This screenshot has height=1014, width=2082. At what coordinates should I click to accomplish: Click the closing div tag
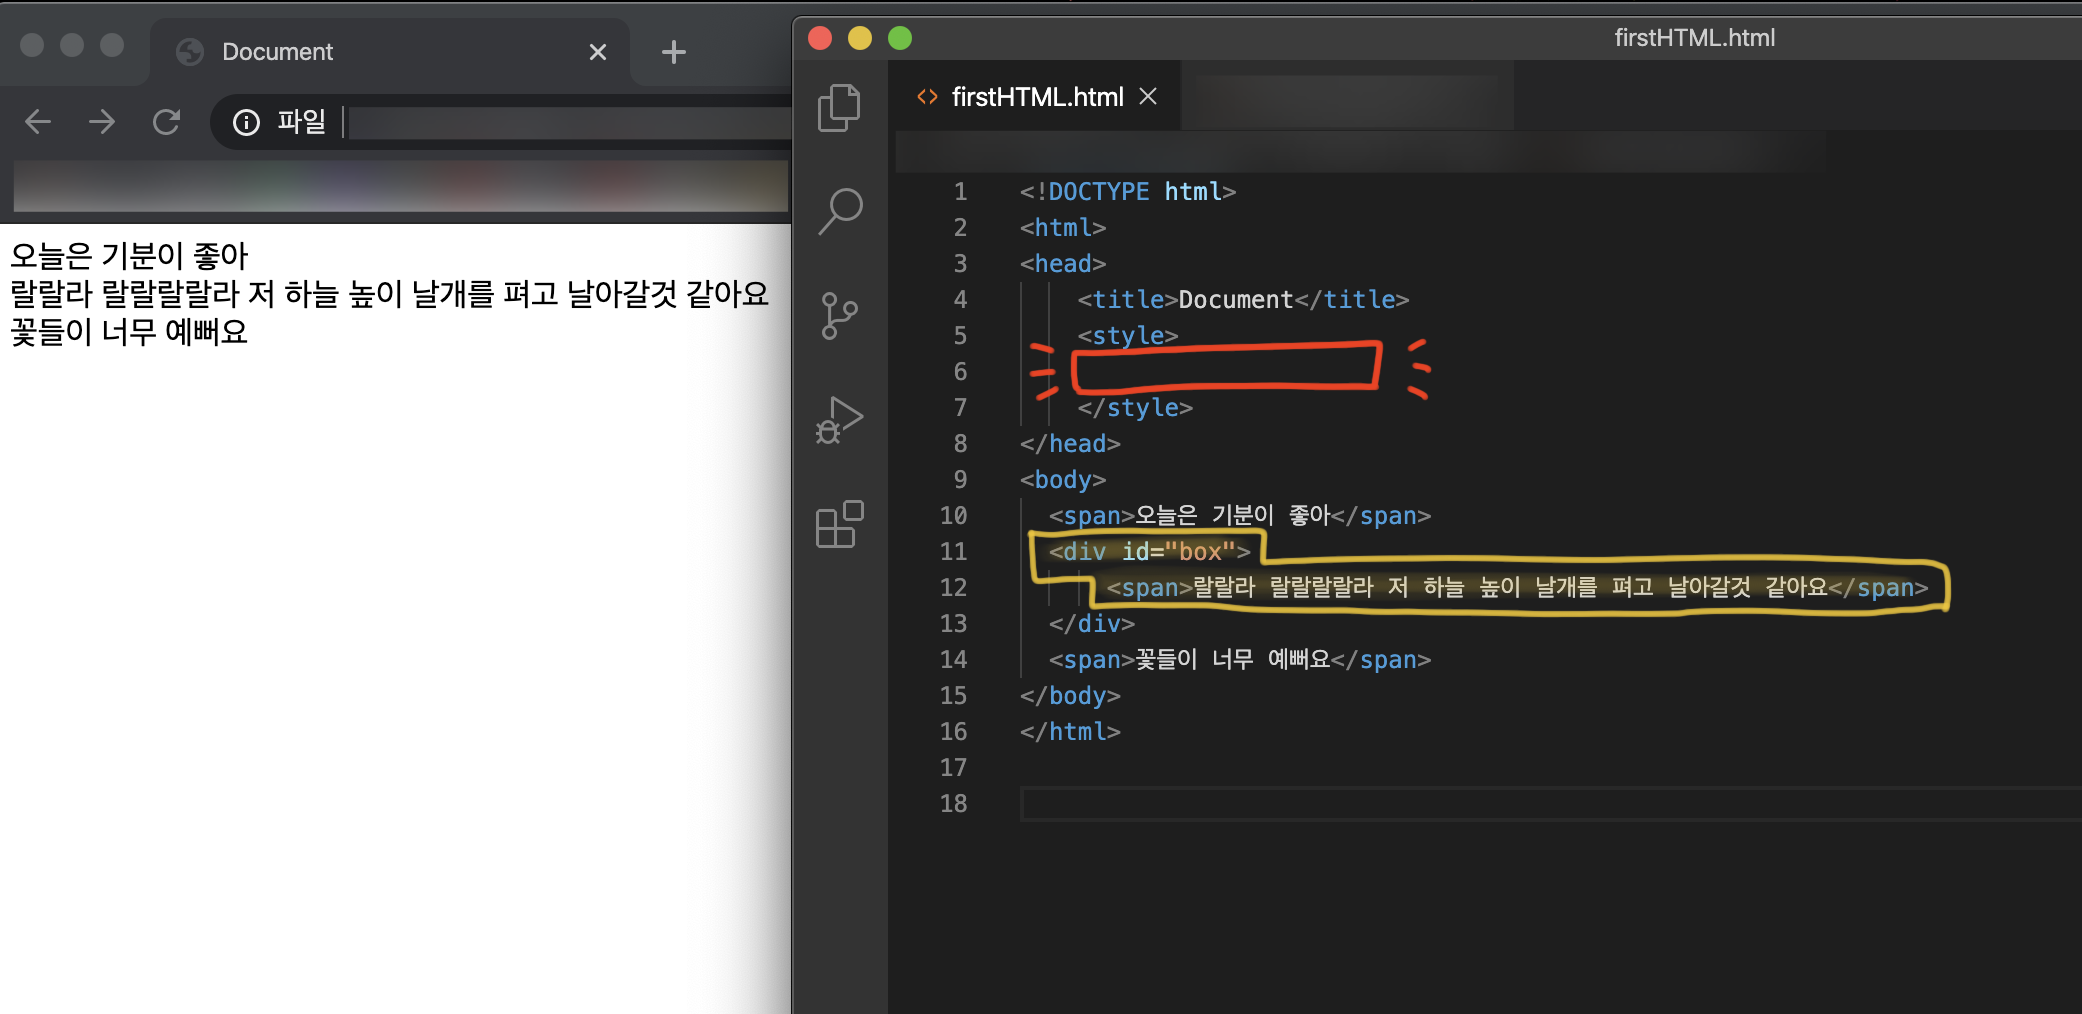click(x=1092, y=623)
